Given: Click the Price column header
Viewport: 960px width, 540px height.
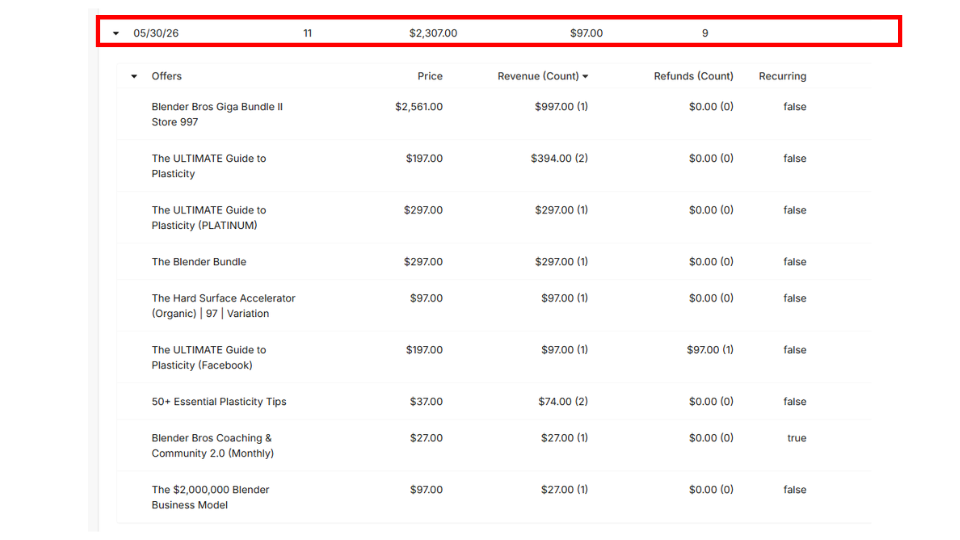Looking at the screenshot, I should [430, 76].
